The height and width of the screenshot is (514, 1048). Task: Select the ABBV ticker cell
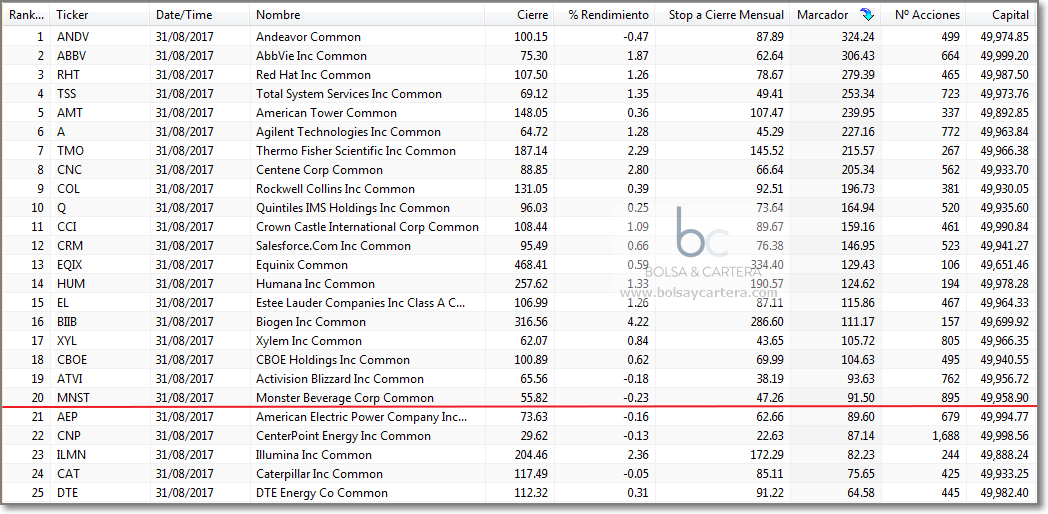coord(72,55)
